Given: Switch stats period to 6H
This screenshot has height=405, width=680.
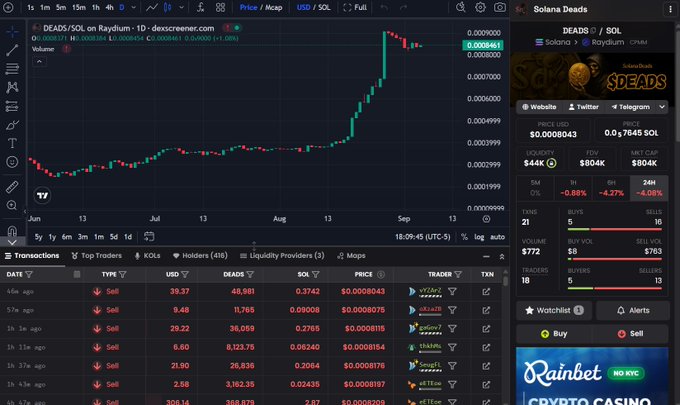Looking at the screenshot, I should [x=611, y=188].
